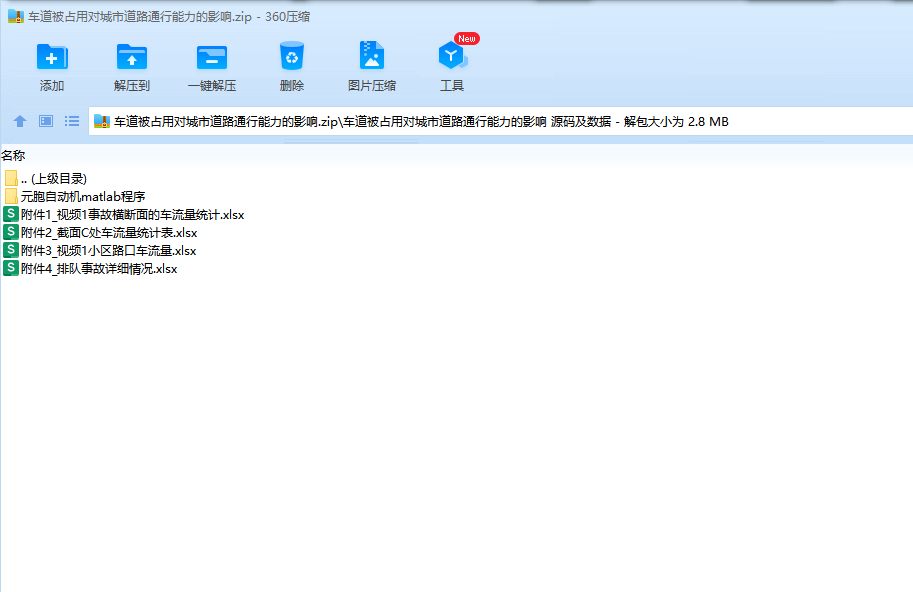The width and height of the screenshot is (913, 592).
Task: Click the address path field
Action: coord(501,121)
